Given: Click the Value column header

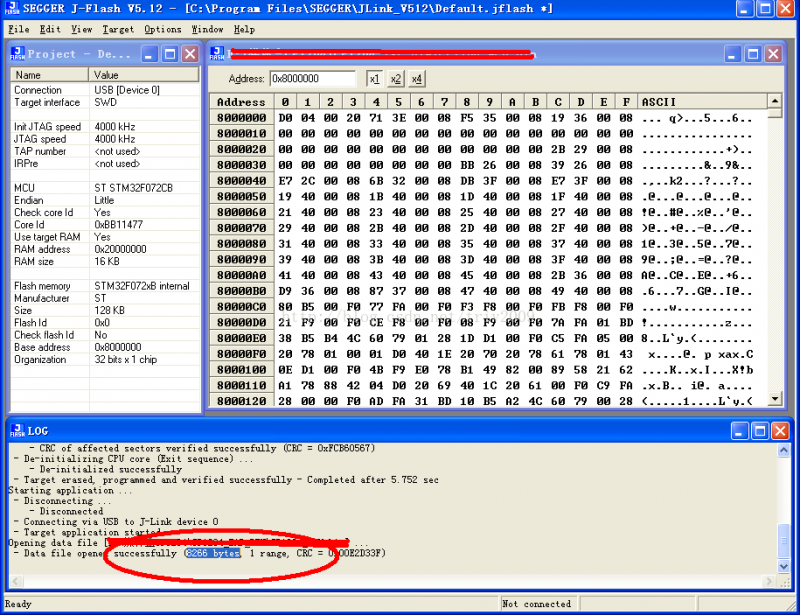Looking at the screenshot, I should click(x=144, y=75).
